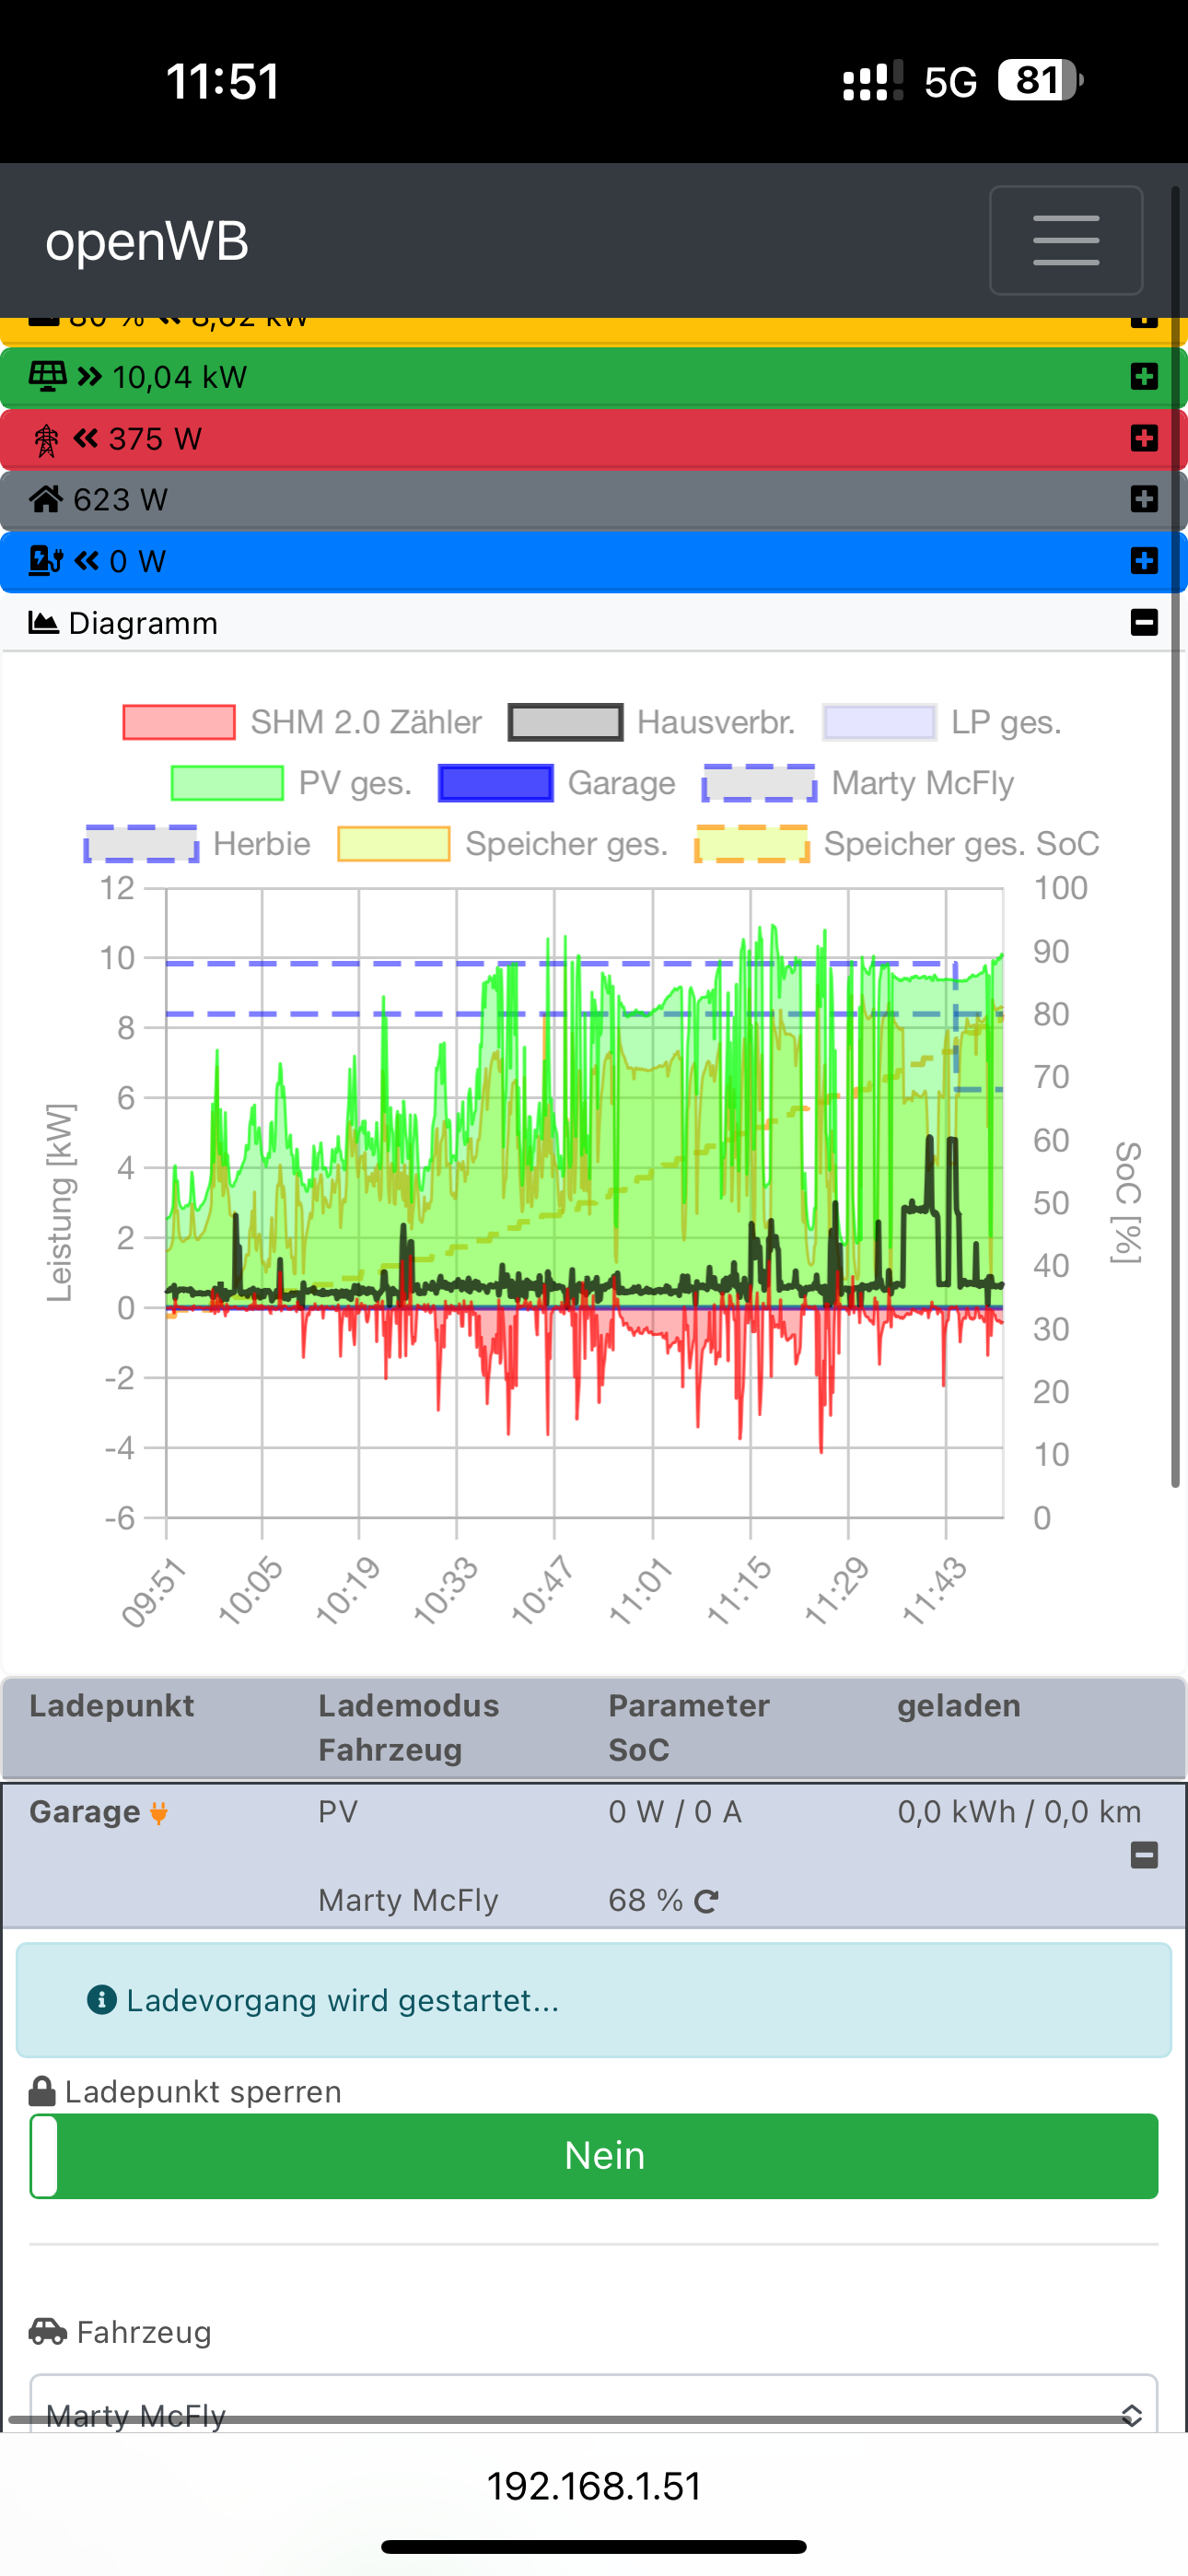Image resolution: width=1188 pixels, height=2576 pixels.
Task: Click the Marty McFly vehicle name in table
Action: pyautogui.click(x=408, y=1900)
